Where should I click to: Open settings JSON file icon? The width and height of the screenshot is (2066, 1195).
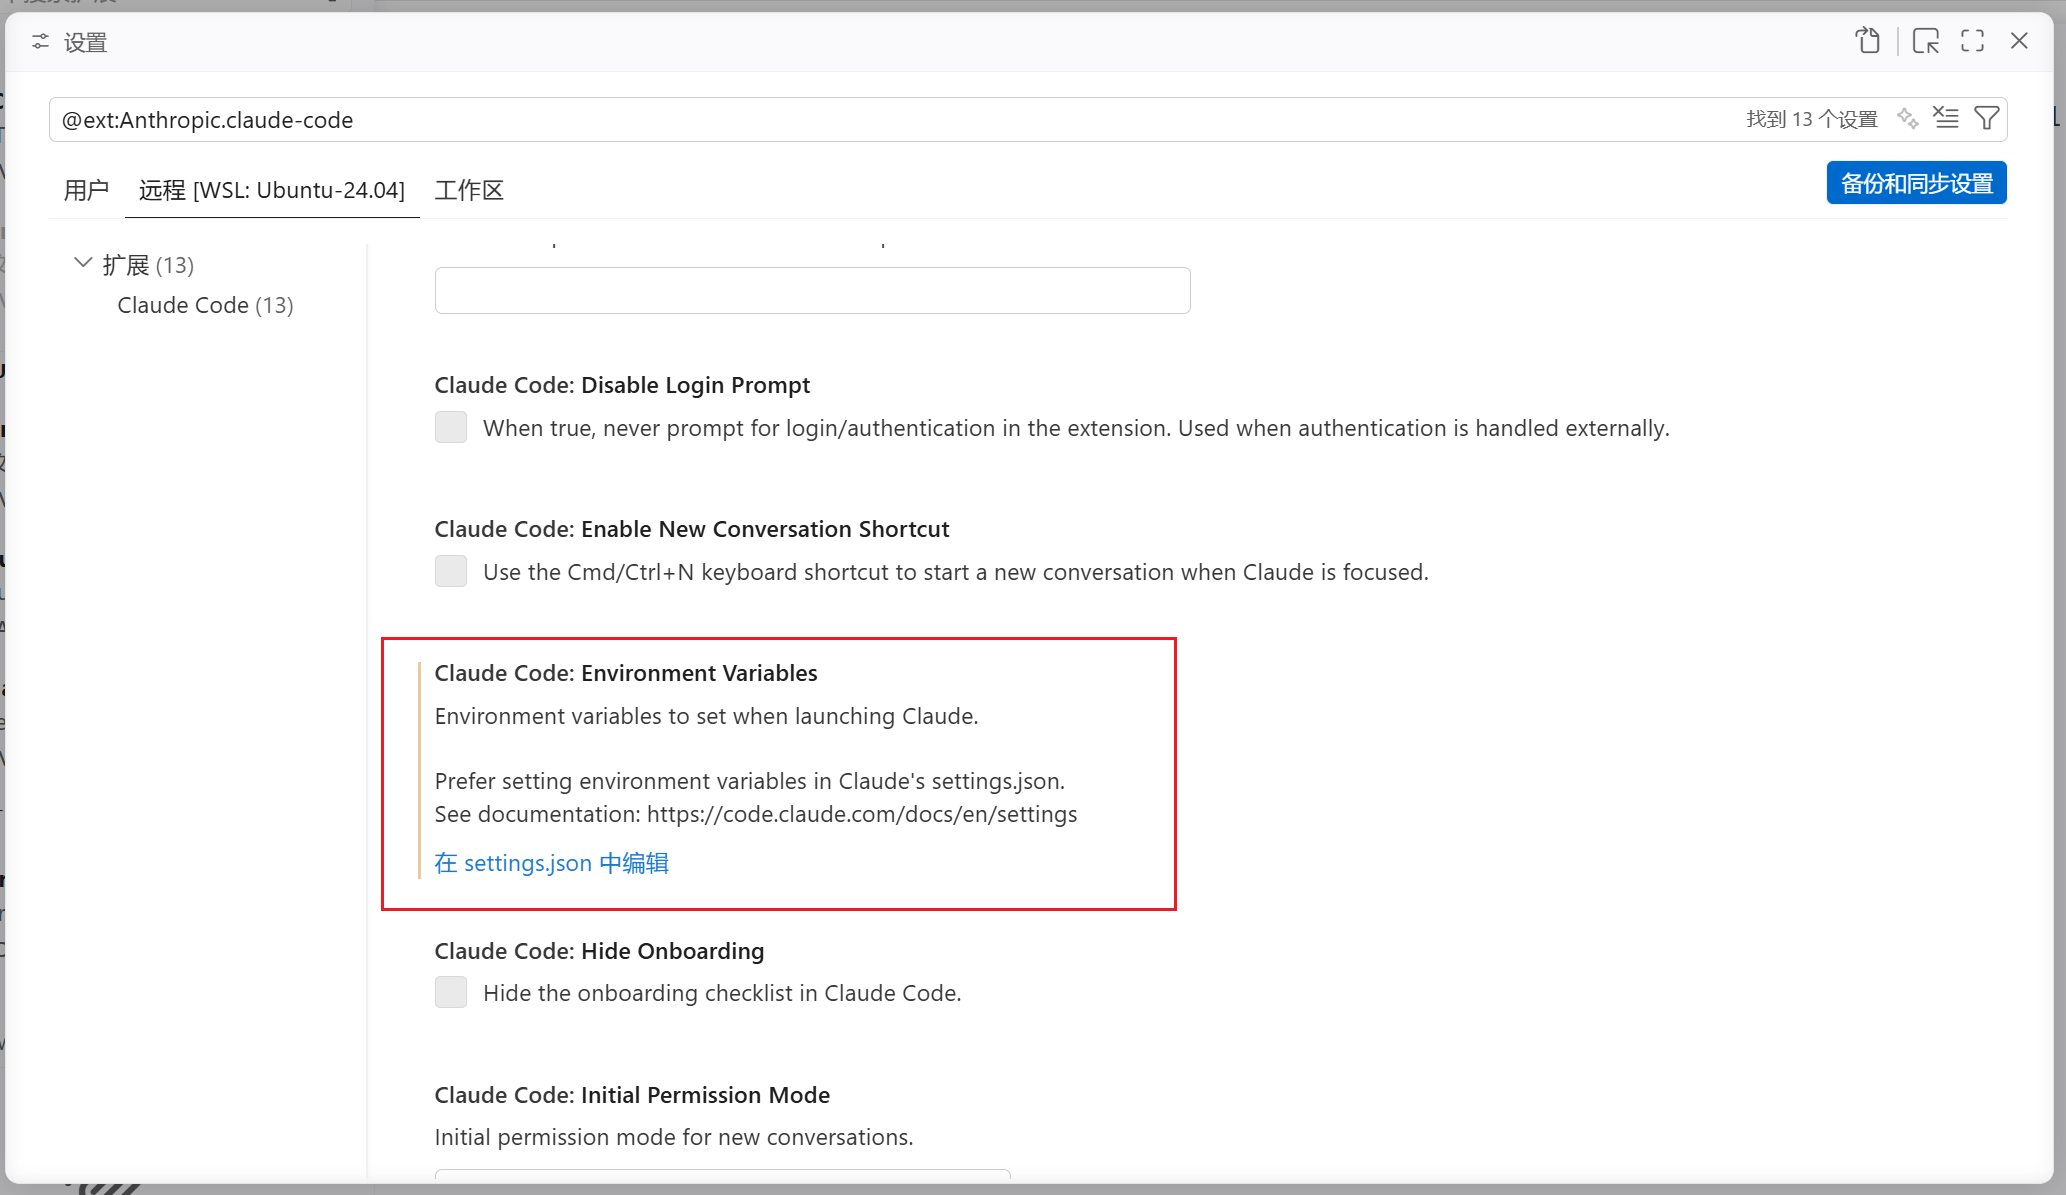[x=1867, y=41]
